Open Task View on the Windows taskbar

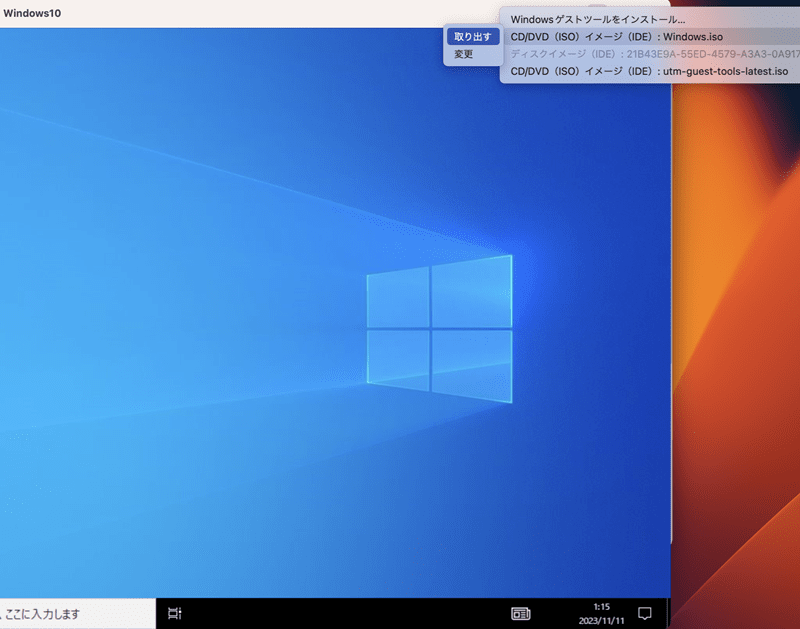[174, 613]
